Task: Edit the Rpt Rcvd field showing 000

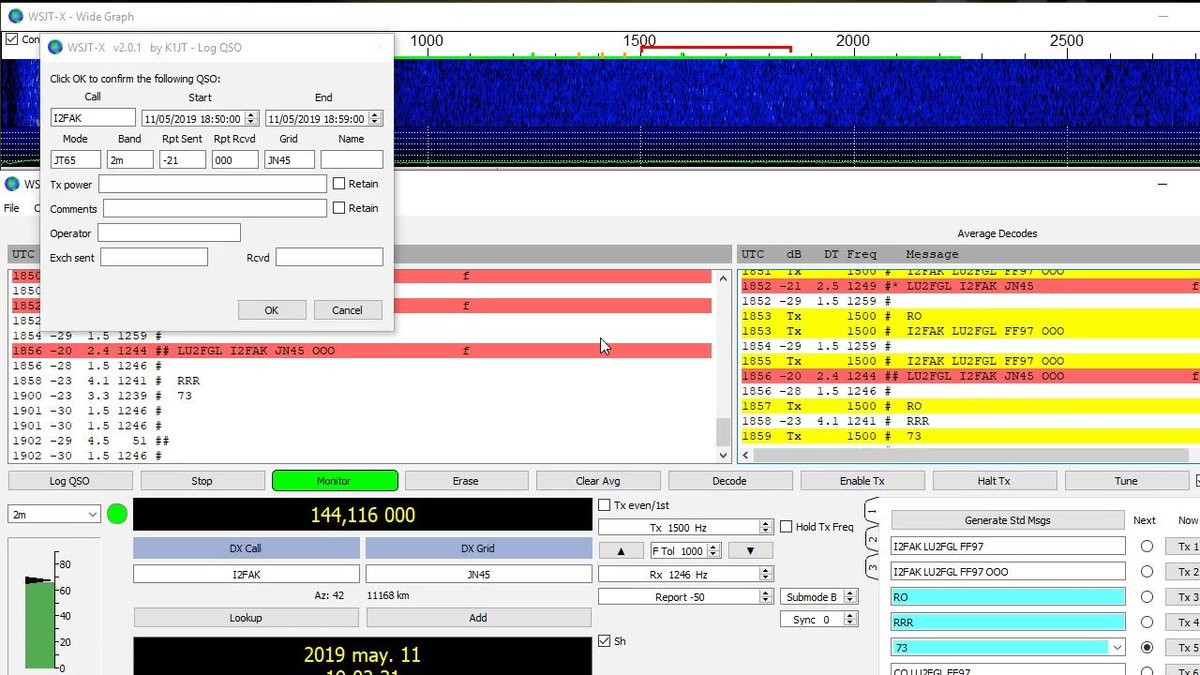Action: click(x=235, y=159)
